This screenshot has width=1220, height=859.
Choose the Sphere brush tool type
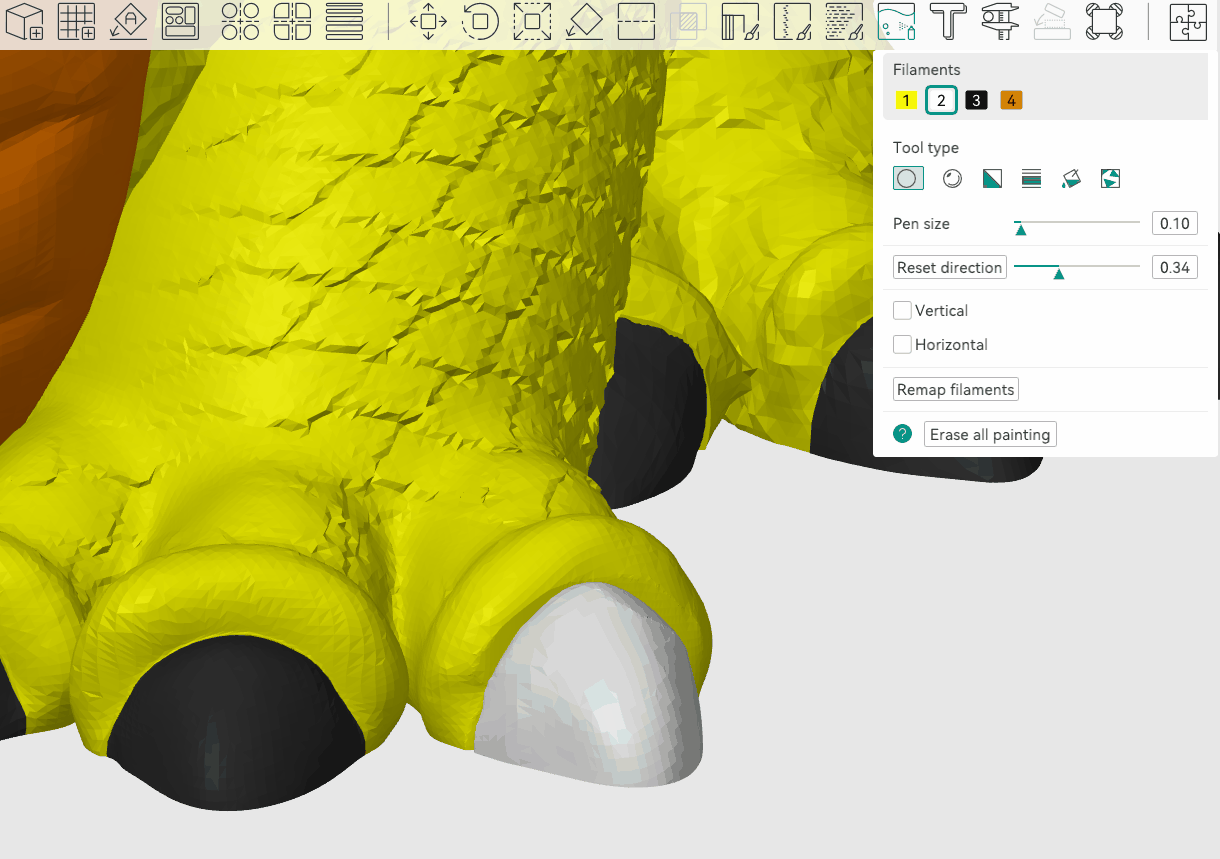point(953,179)
